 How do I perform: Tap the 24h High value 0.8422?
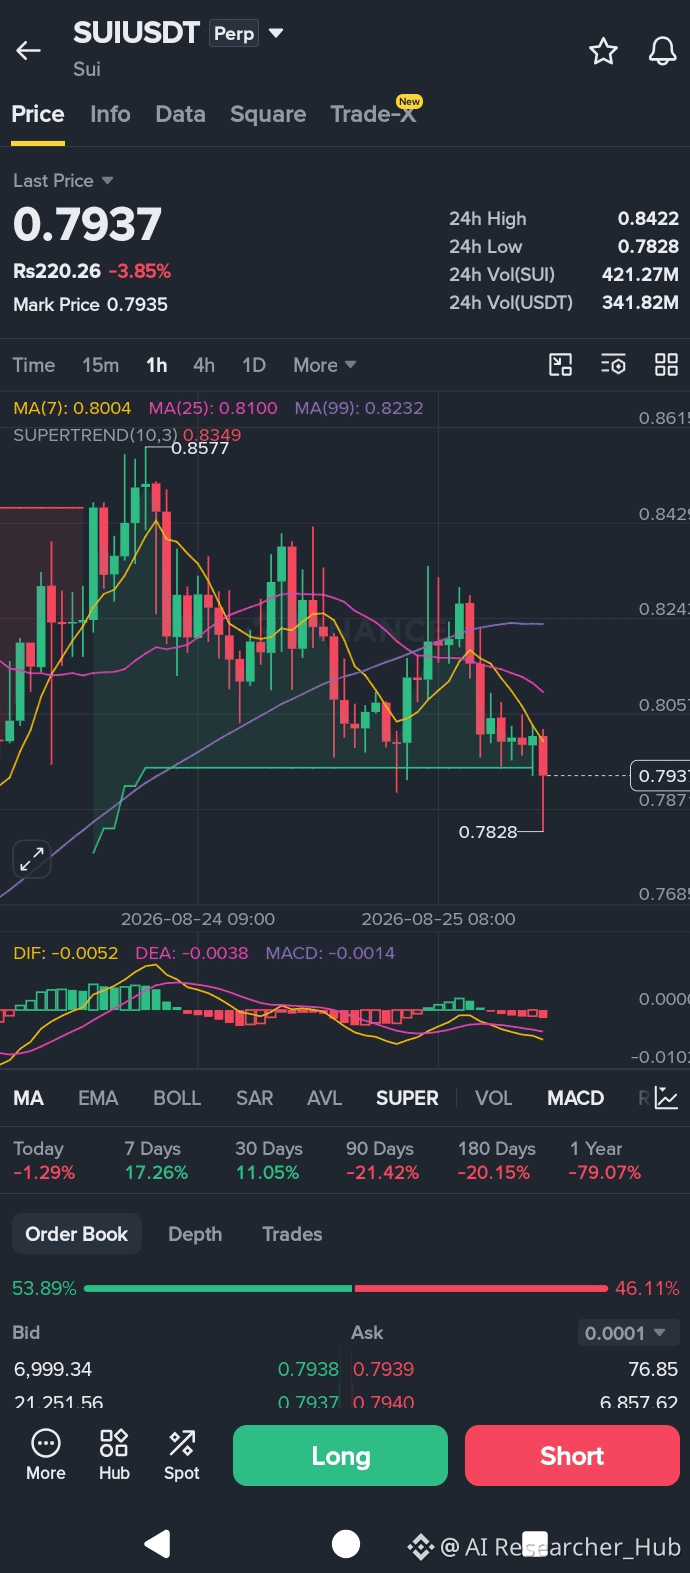pyautogui.click(x=648, y=218)
